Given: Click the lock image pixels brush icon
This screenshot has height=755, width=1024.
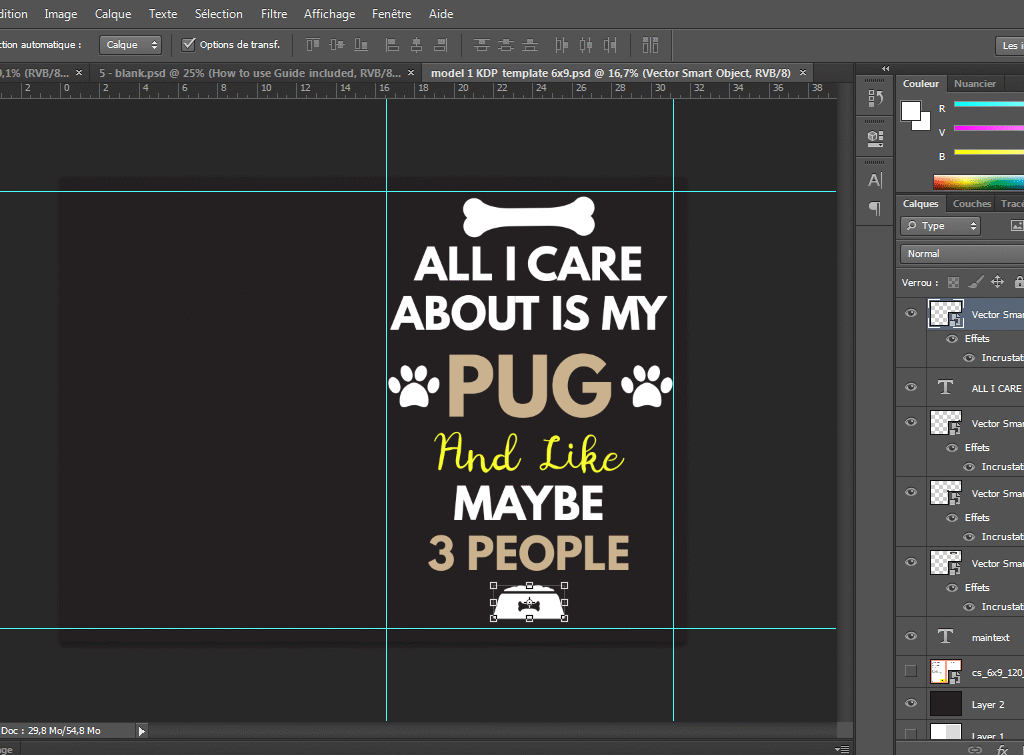Looking at the screenshot, I should [x=976, y=283].
